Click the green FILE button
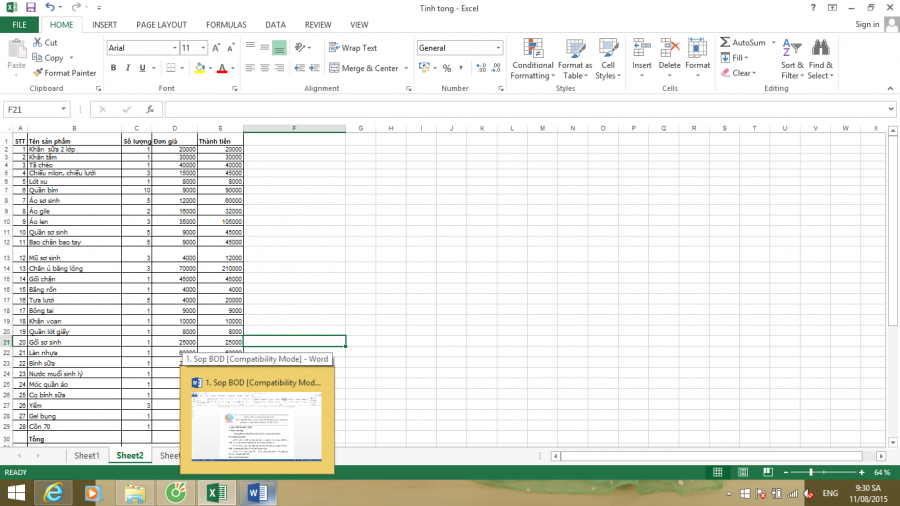 click(19, 24)
